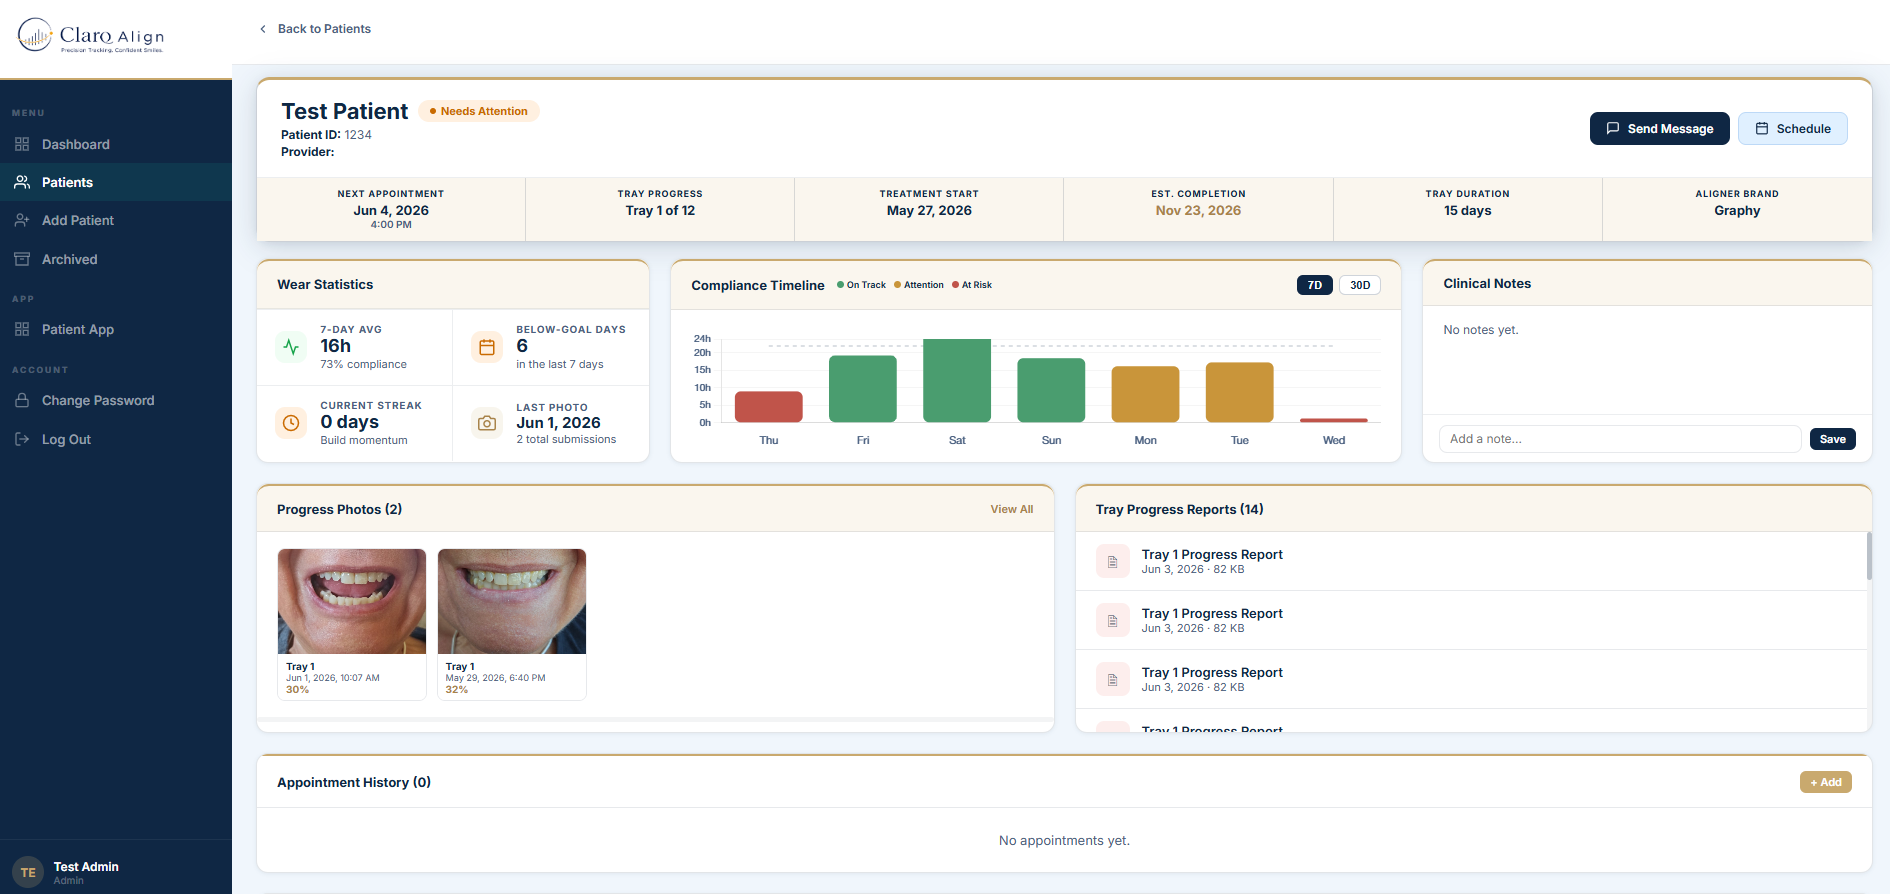Open the May 29 Tray 1 photo
This screenshot has width=1890, height=894.
(512, 601)
